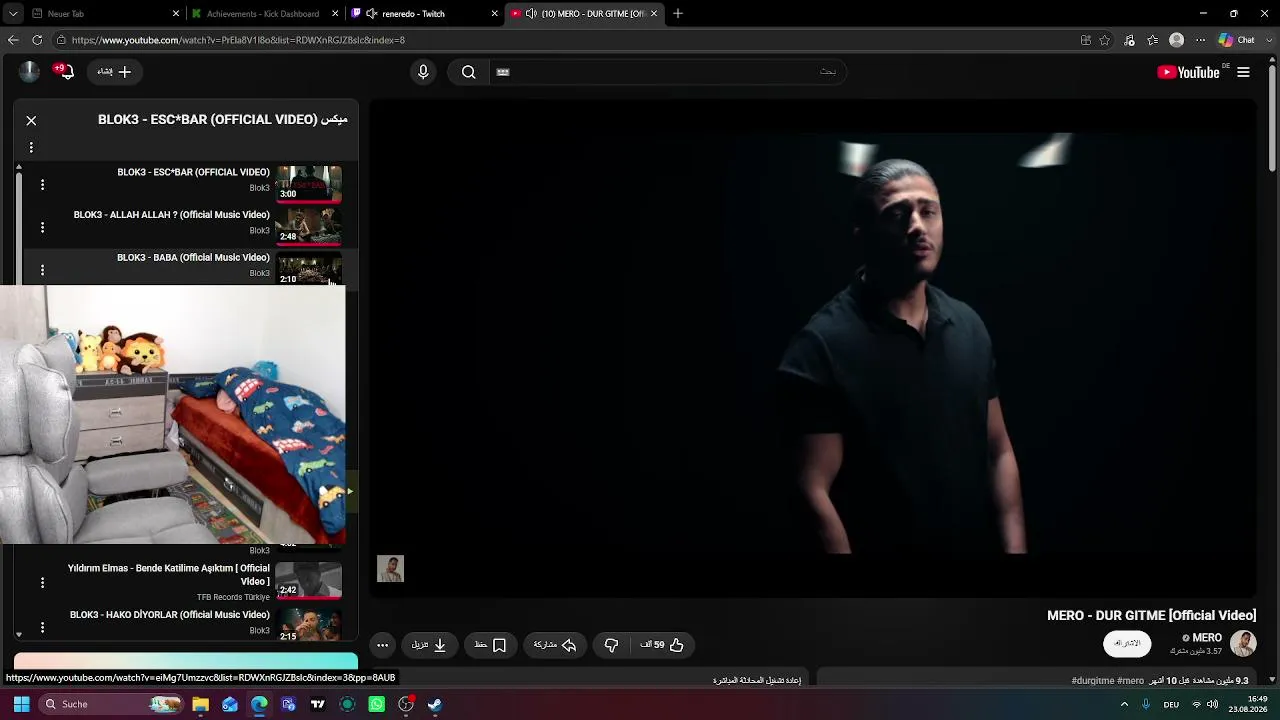Screen dimensions: 1280x720
Task: Open more actions ellipsis below video
Action: pyautogui.click(x=382, y=645)
